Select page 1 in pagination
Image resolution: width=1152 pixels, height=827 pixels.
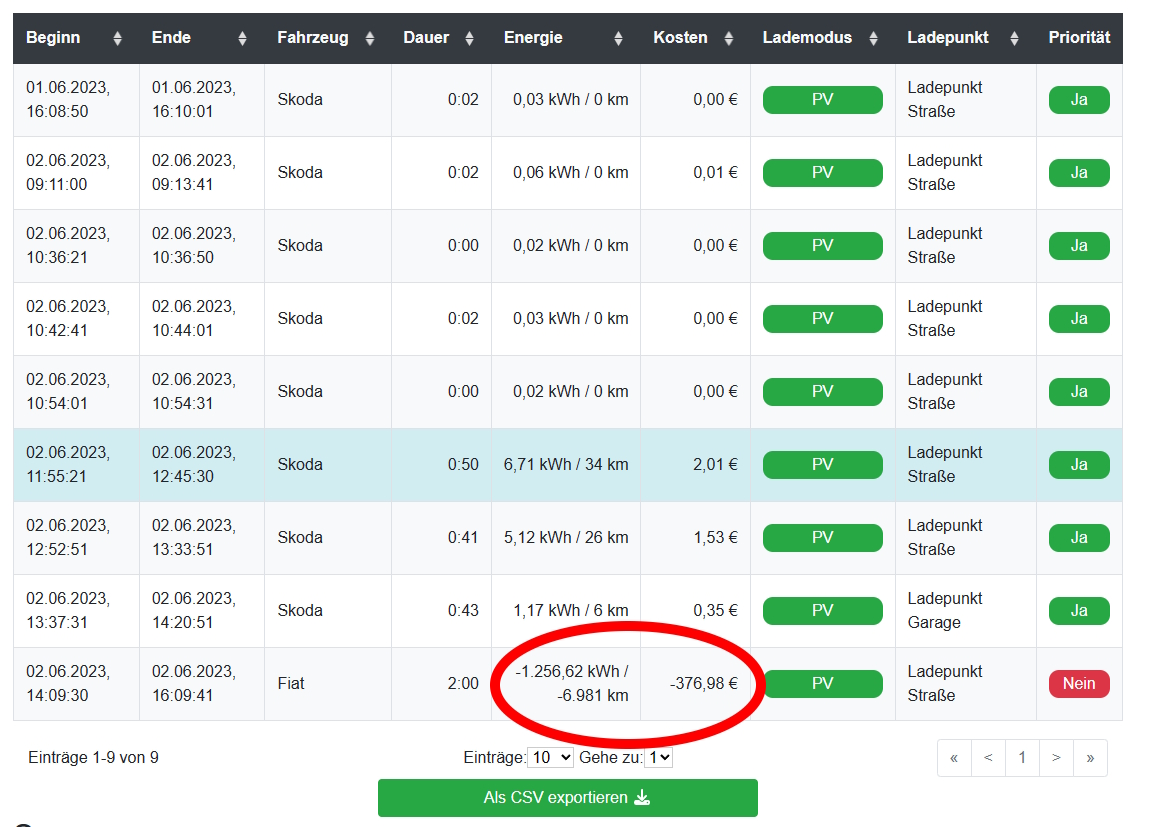[1022, 758]
